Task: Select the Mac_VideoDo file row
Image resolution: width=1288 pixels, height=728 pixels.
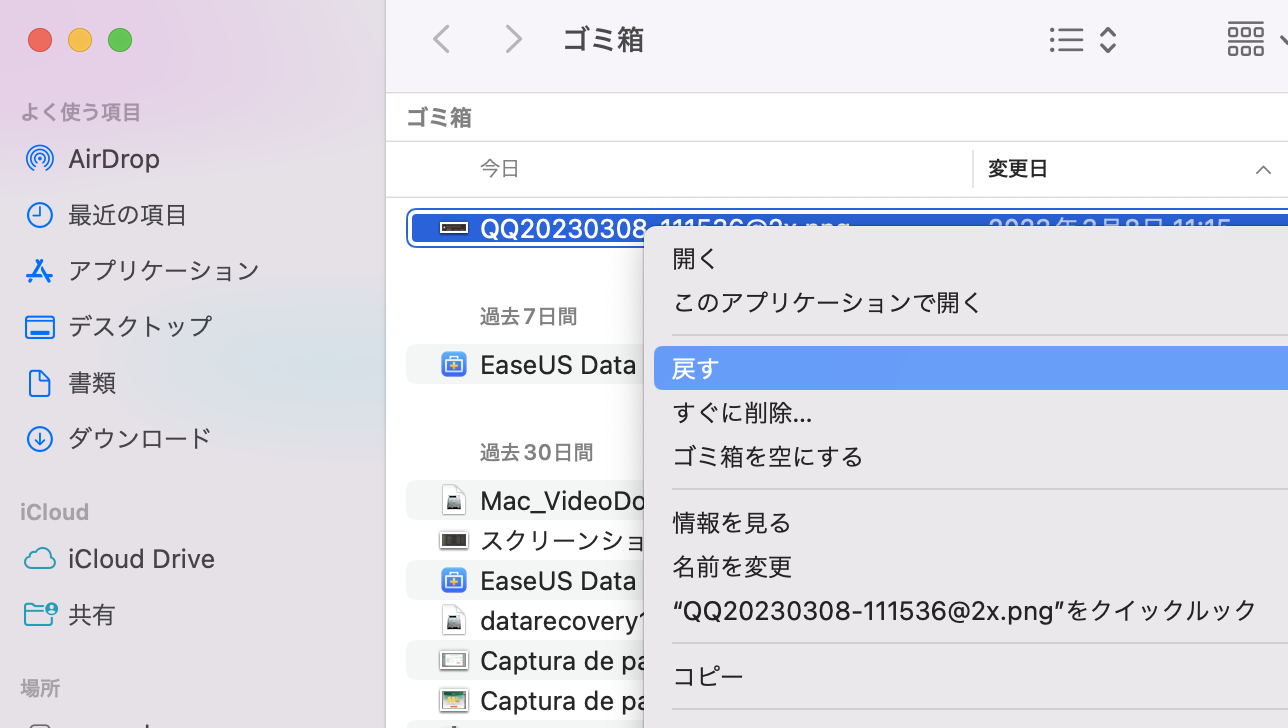Action: (454, 500)
